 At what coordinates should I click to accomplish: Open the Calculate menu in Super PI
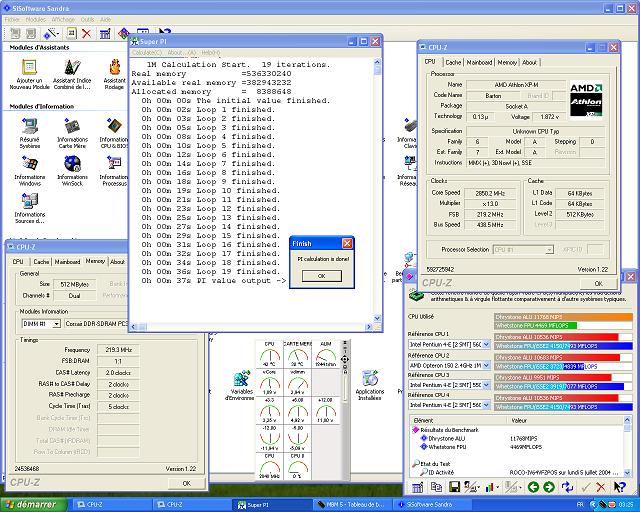coord(147,52)
